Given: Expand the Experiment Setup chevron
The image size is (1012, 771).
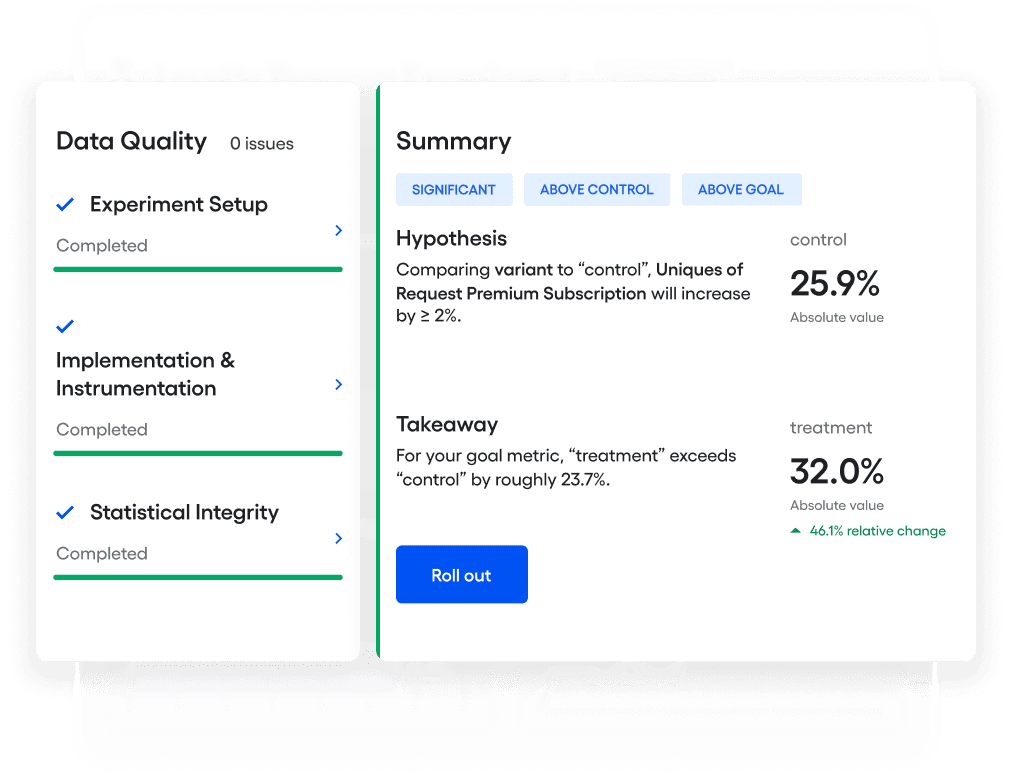Looking at the screenshot, I should click(x=338, y=230).
